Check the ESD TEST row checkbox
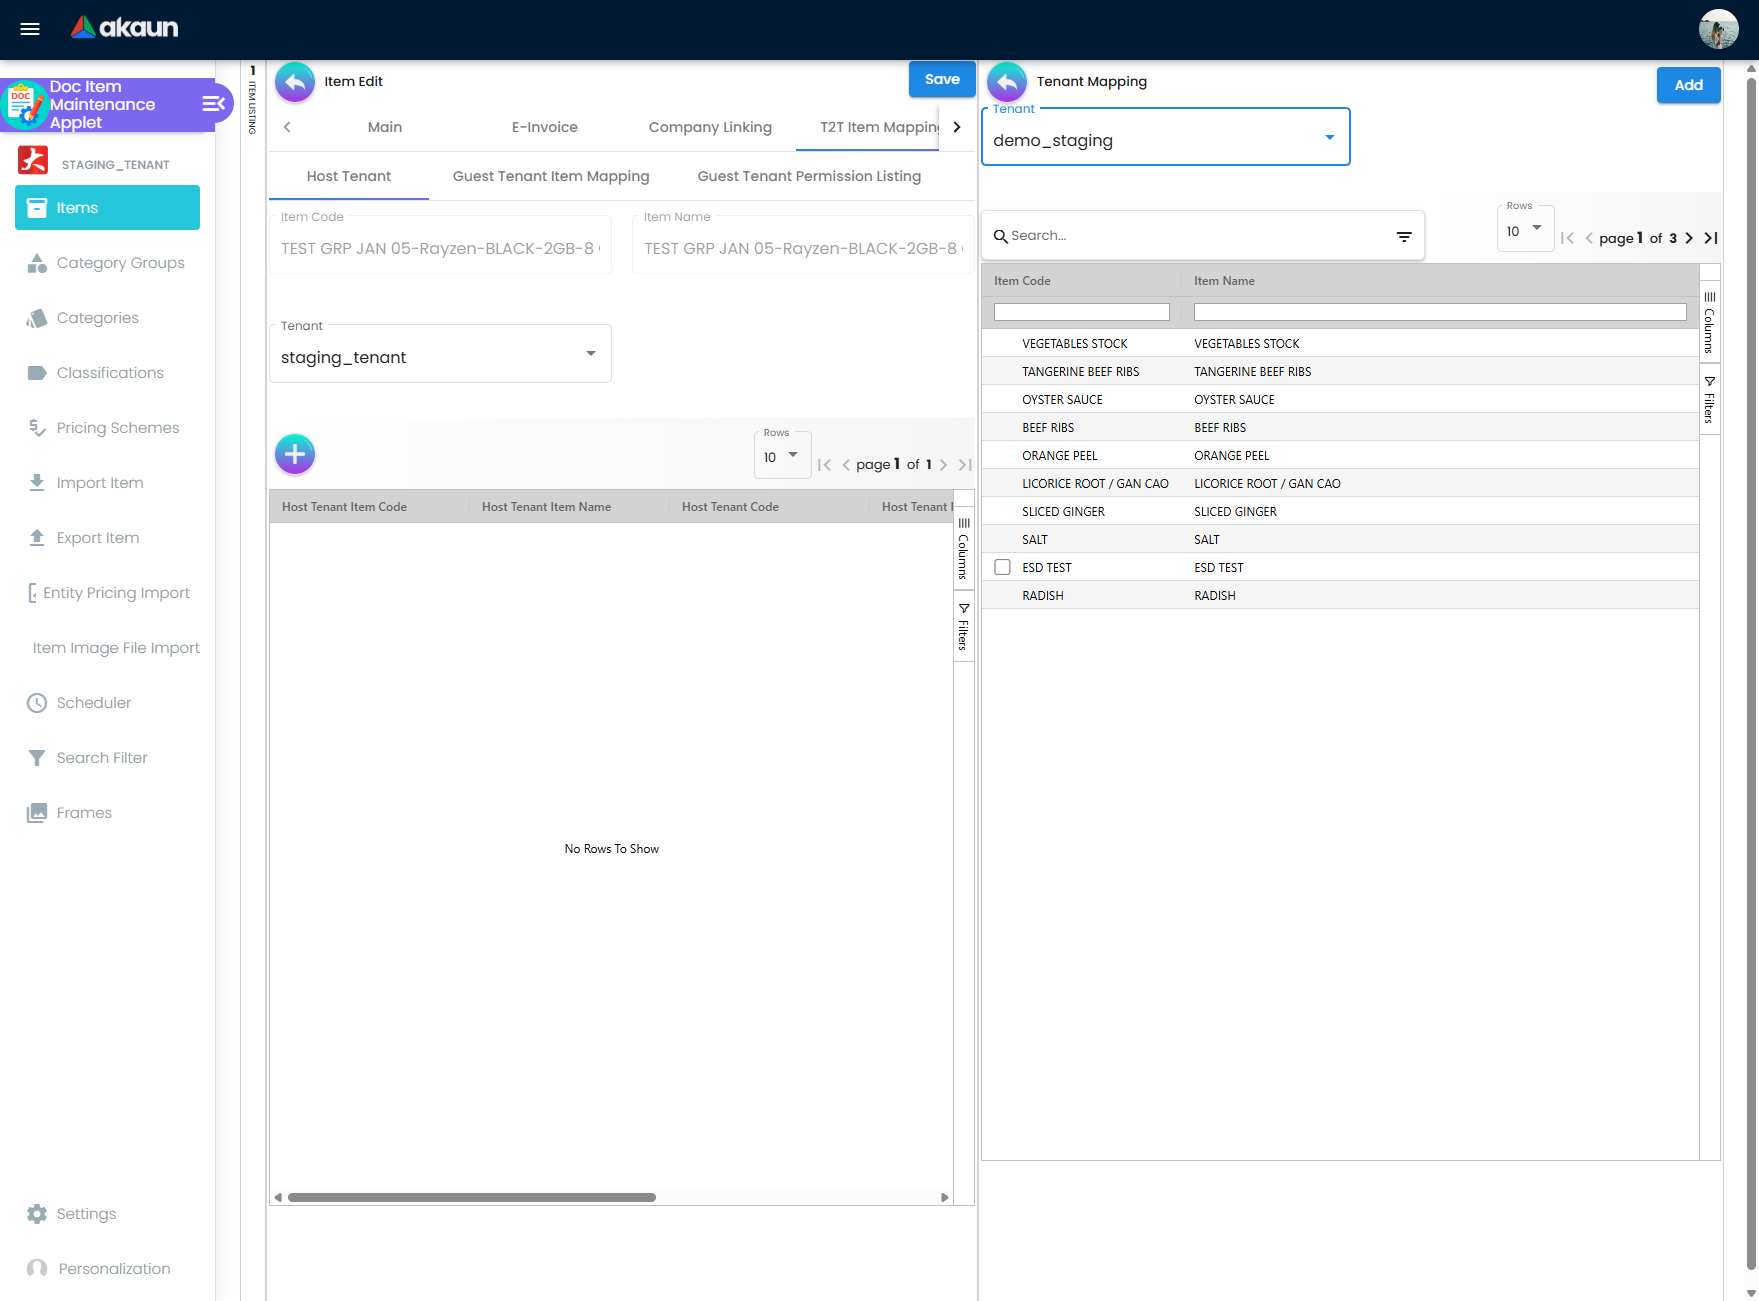This screenshot has height=1301, width=1759. tap(1002, 567)
